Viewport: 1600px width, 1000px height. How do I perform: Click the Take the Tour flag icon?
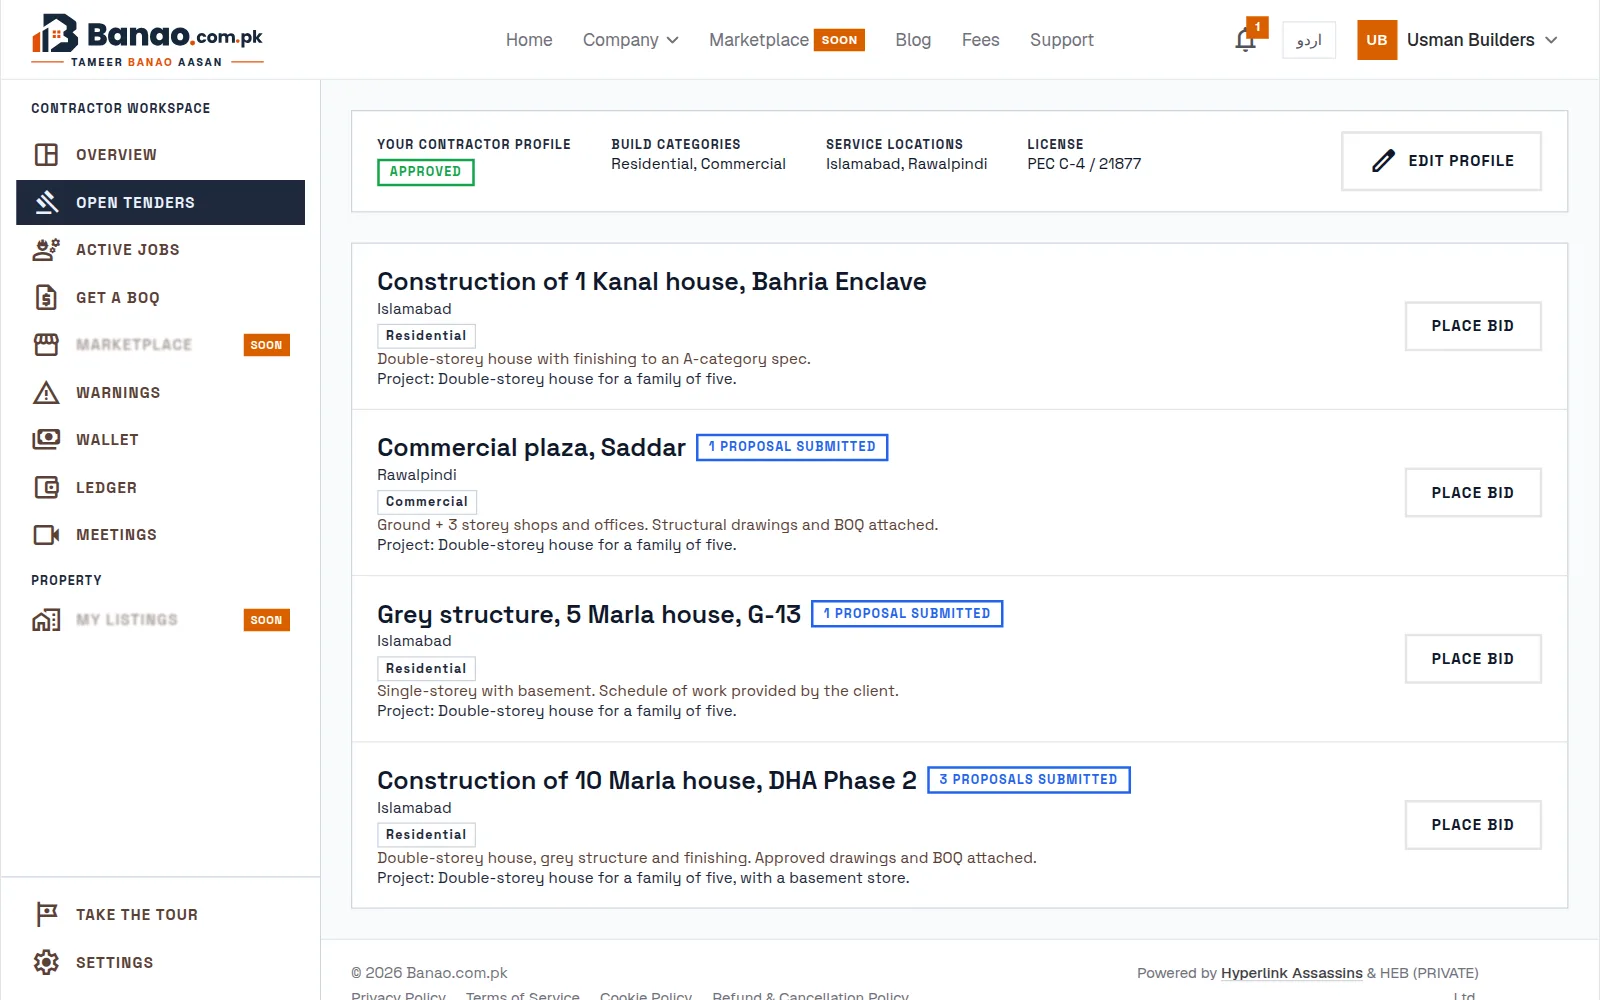coord(46,914)
